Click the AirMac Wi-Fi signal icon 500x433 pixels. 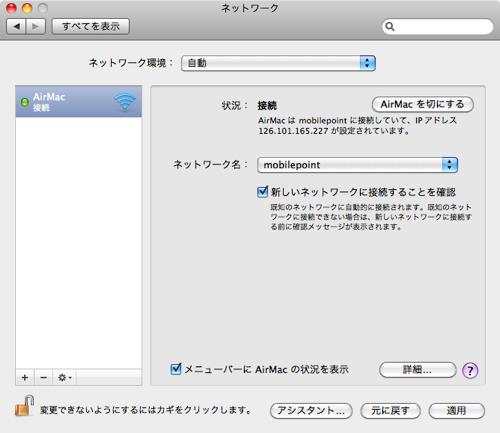coord(125,102)
